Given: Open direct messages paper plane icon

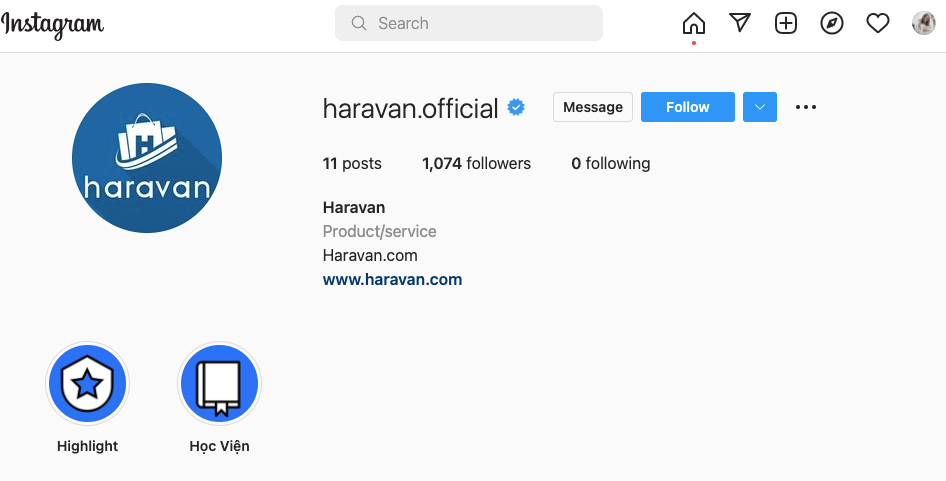Looking at the screenshot, I should [740, 23].
